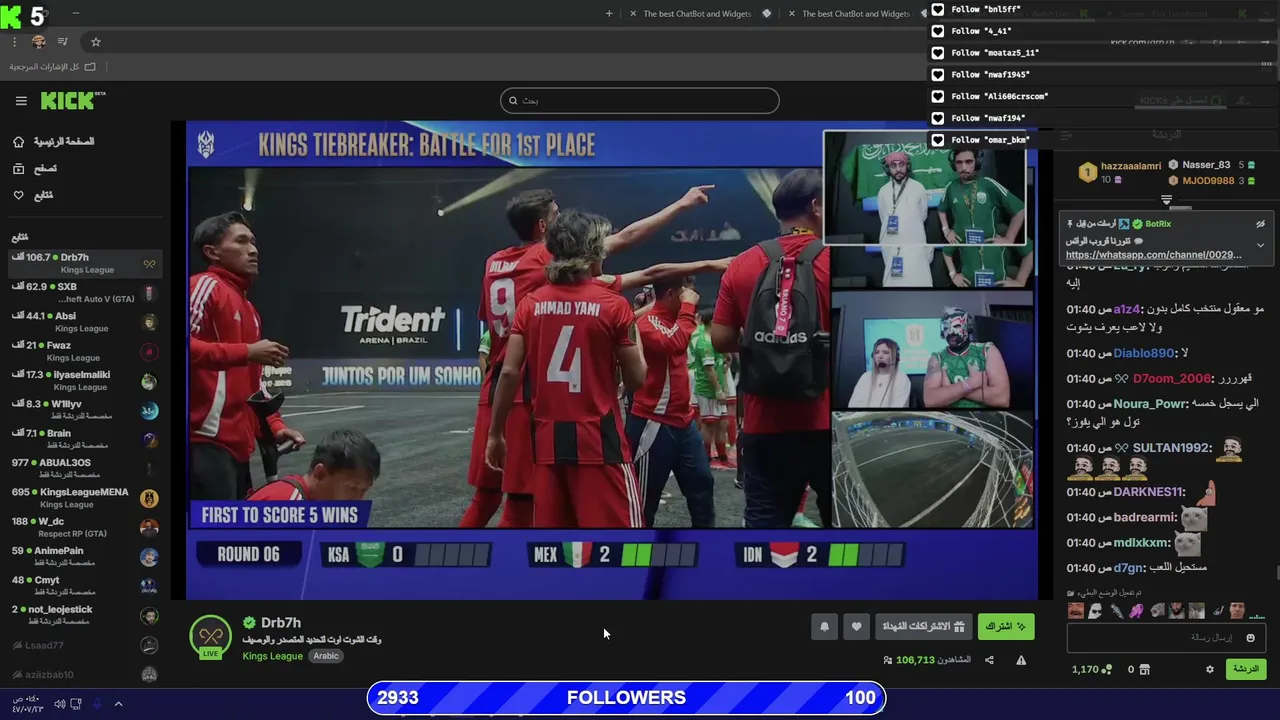Screen dimensions: 1280x720
Task: Click the search magnifier icon
Action: click(513, 100)
